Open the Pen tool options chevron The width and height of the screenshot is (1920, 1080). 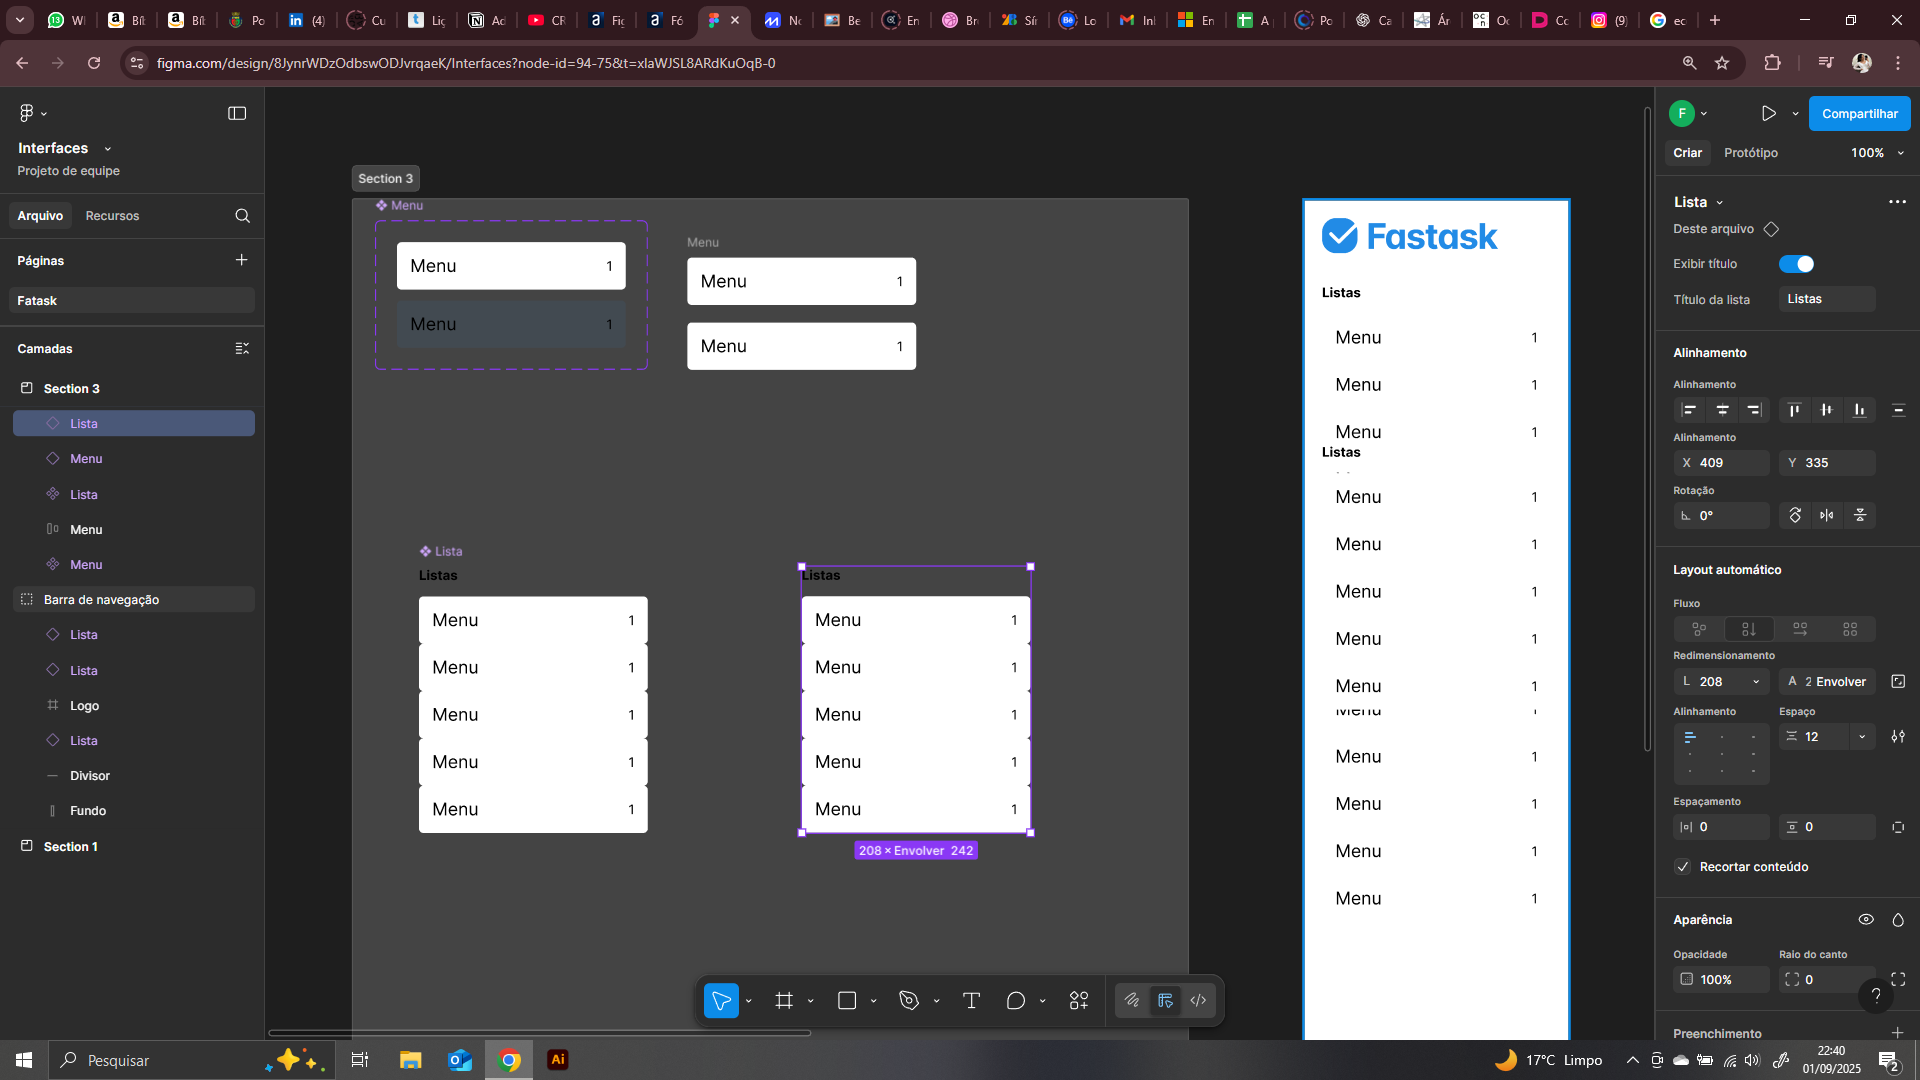936,1001
